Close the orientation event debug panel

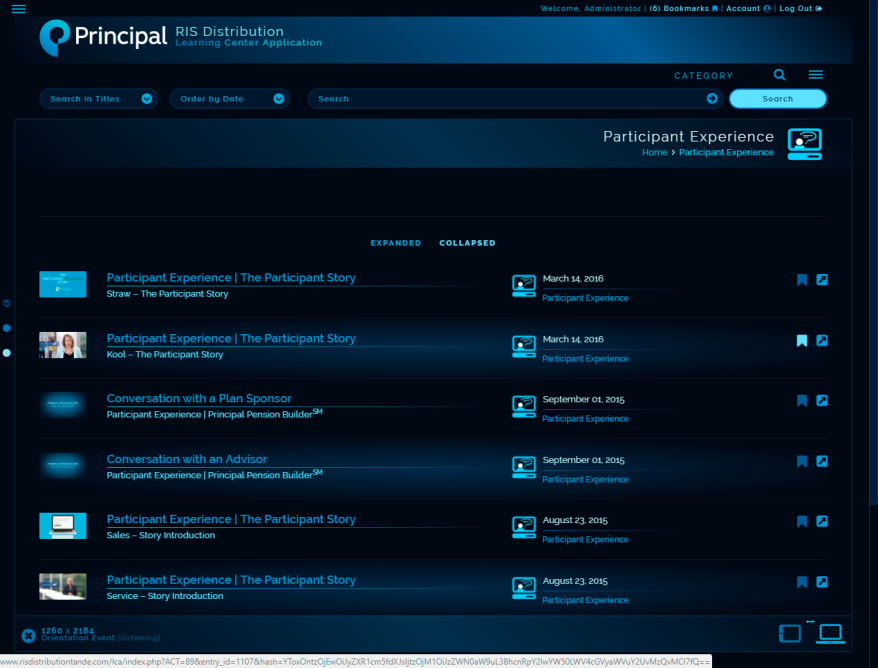pyautogui.click(x=29, y=636)
